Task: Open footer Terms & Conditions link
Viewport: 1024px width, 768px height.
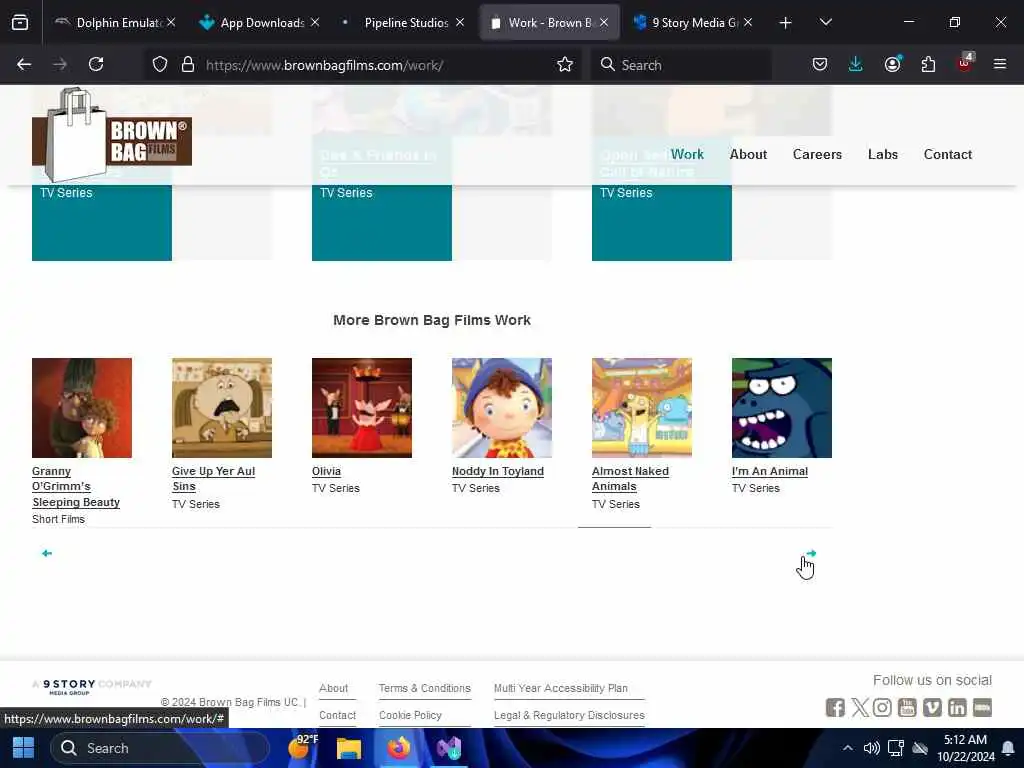Action: coord(424,688)
